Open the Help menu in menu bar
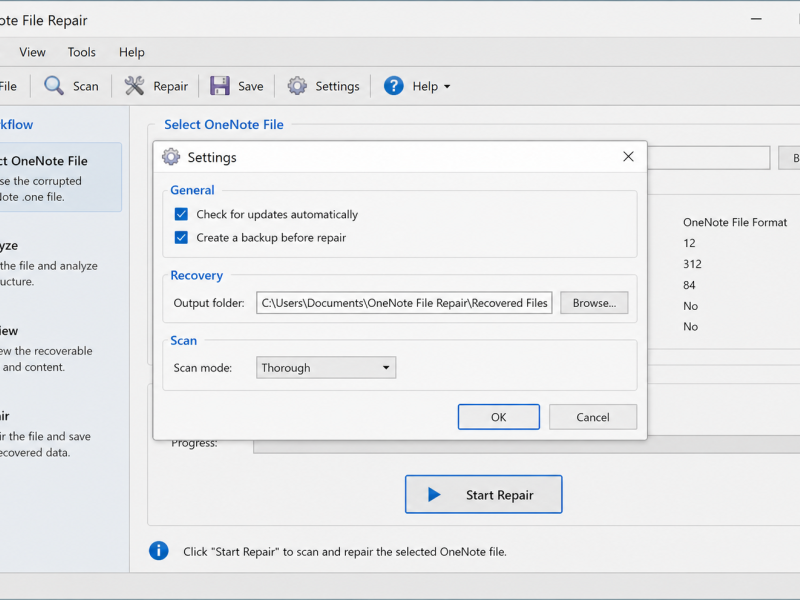The image size is (800, 600). [132, 52]
